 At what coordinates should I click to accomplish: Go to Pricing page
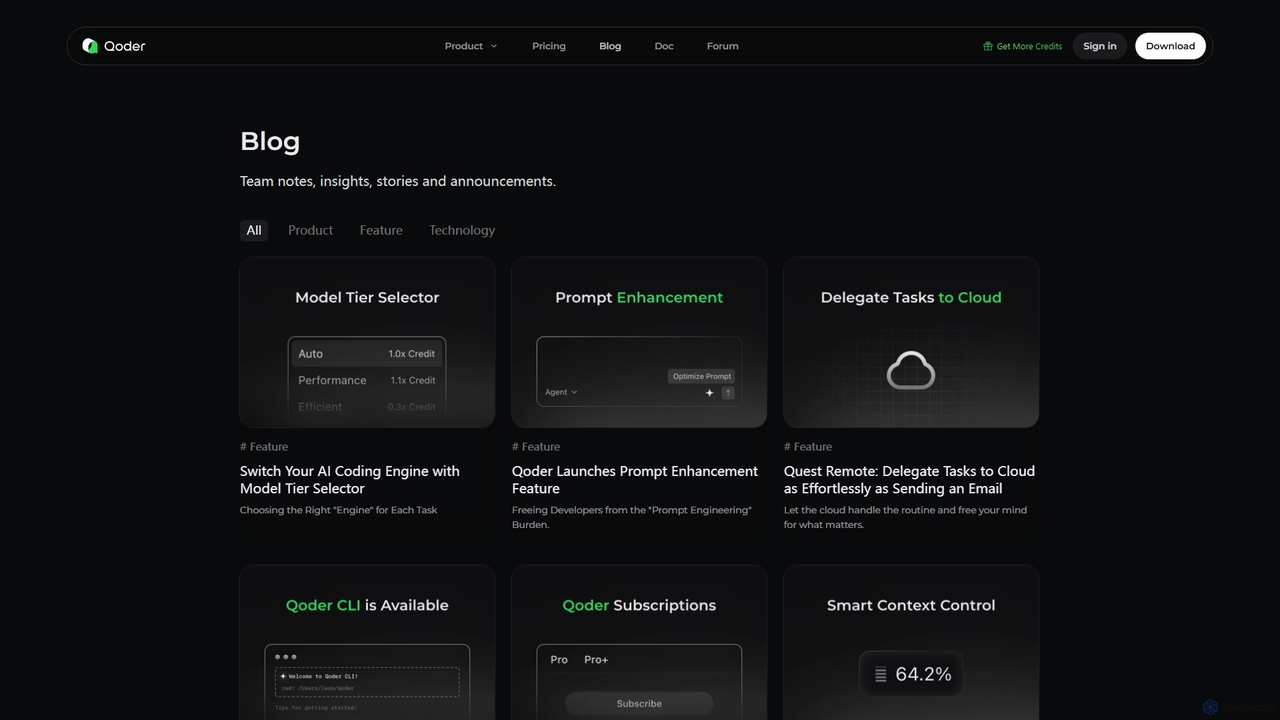[x=549, y=46]
